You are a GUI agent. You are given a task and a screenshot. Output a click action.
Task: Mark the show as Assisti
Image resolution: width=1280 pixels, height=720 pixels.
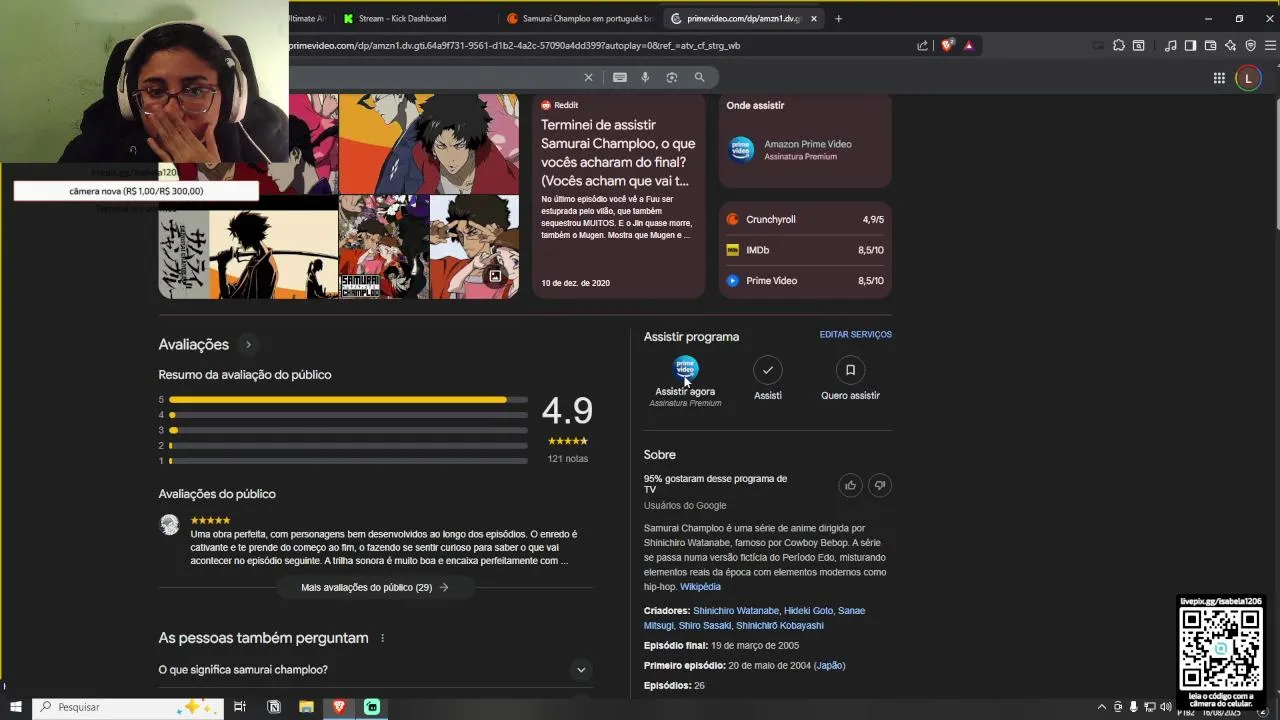click(768, 370)
